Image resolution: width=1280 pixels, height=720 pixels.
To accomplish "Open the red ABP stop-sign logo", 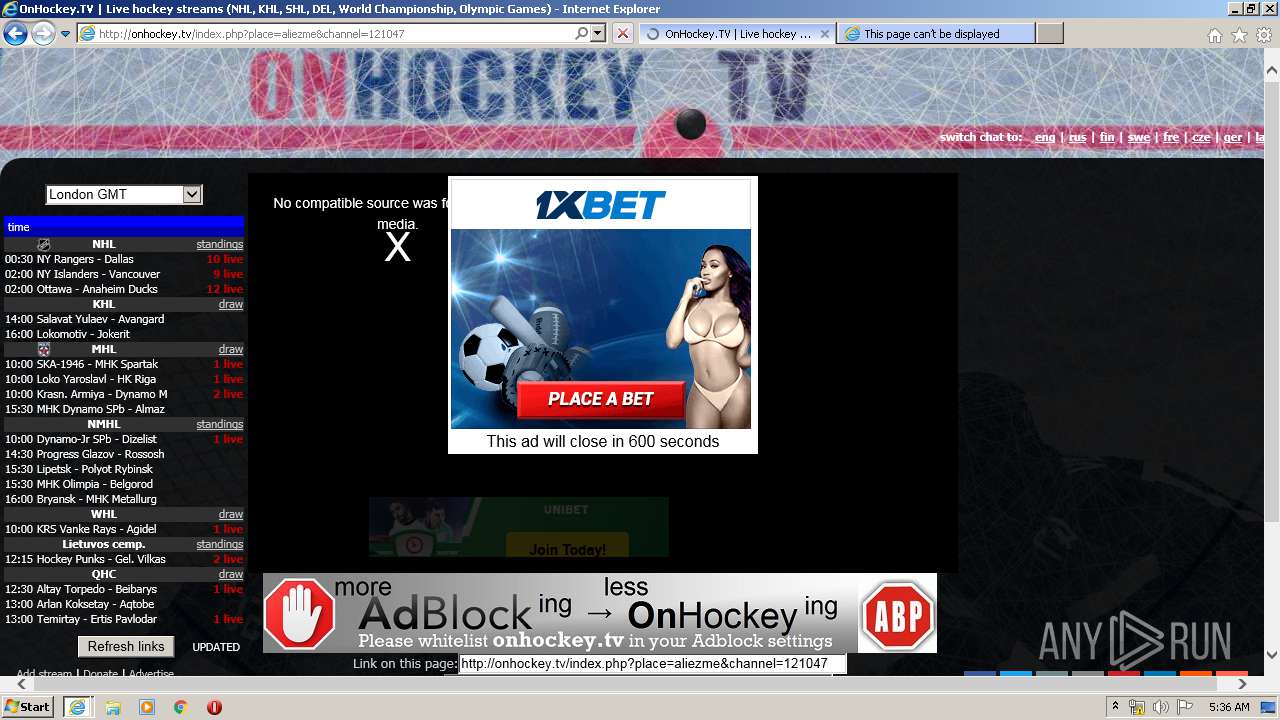I will tap(898, 614).
